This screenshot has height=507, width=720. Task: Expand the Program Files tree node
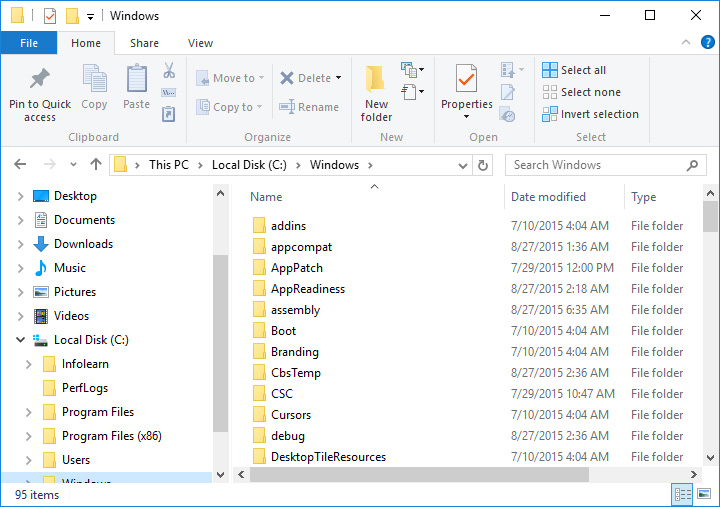[x=28, y=412]
